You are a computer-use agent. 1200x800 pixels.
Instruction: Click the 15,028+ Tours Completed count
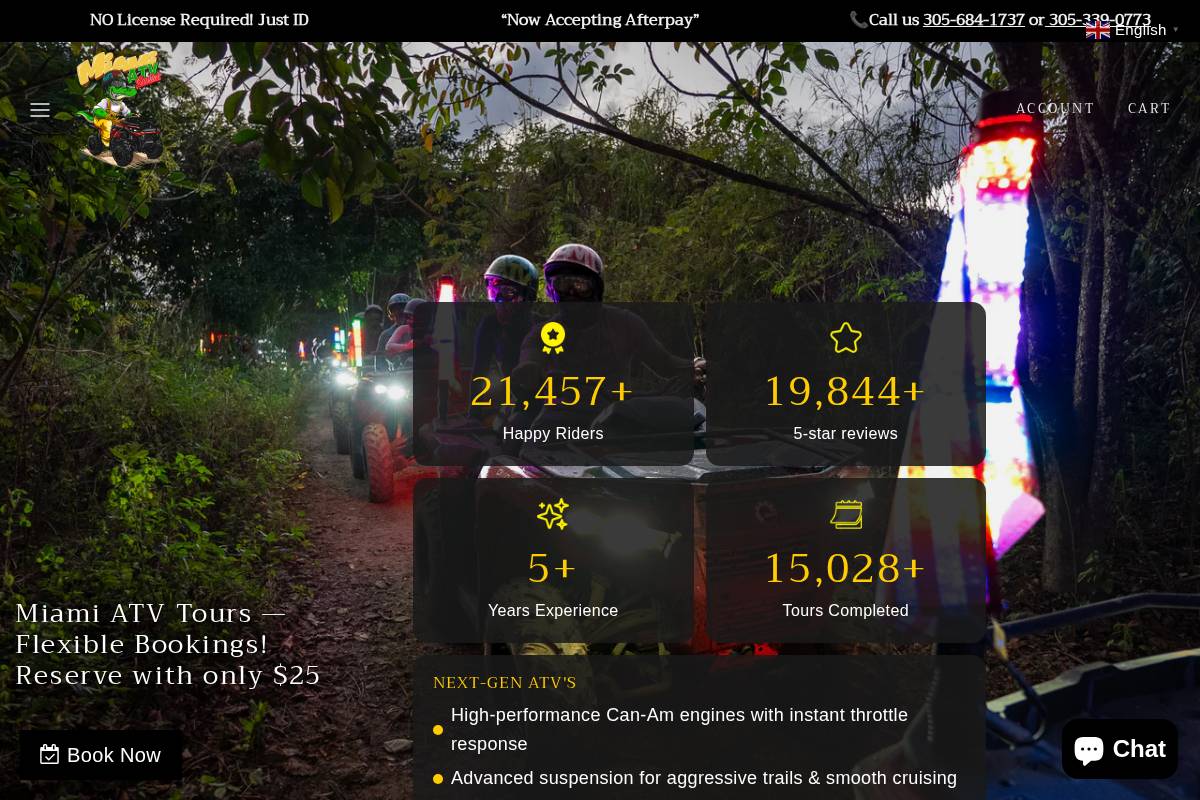tap(845, 569)
